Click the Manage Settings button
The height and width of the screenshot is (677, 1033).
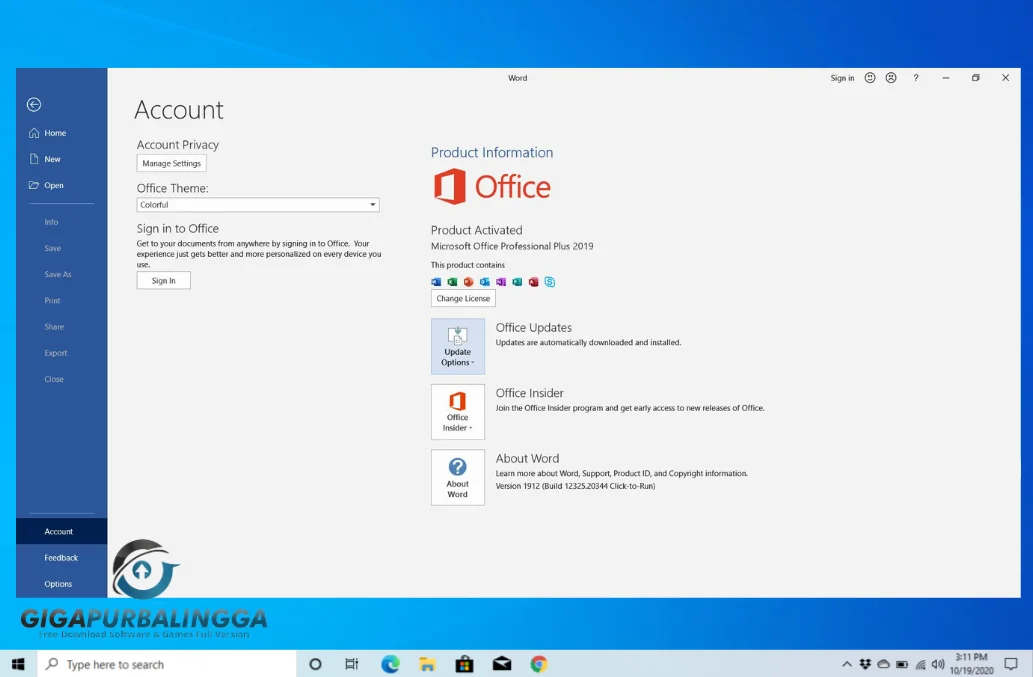[x=171, y=163]
